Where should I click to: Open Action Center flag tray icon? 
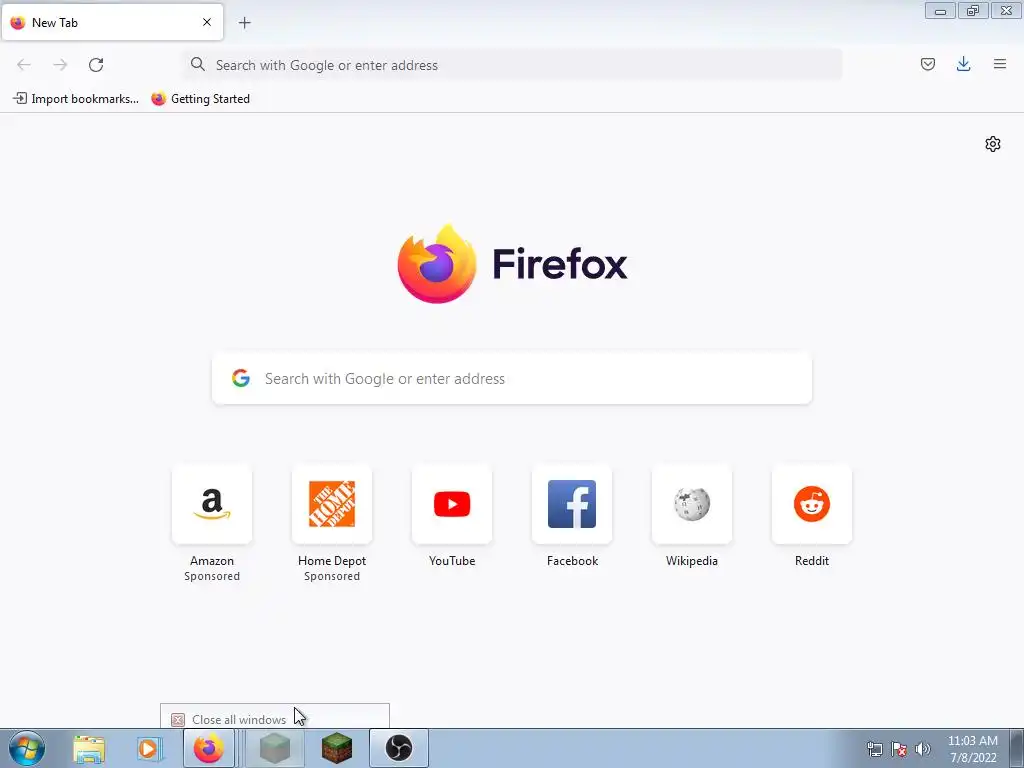[x=899, y=749]
